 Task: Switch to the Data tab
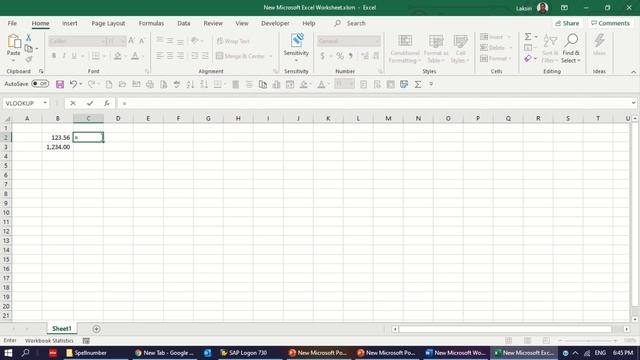184,23
